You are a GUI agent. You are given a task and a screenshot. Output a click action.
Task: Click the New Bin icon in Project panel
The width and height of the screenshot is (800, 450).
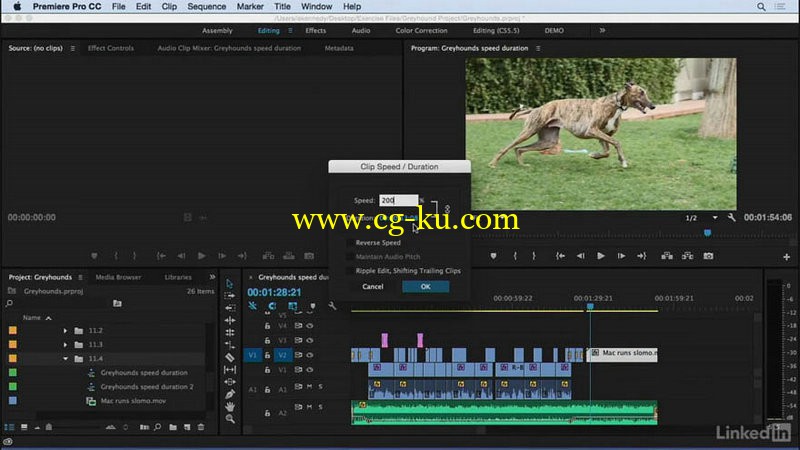tap(173, 427)
